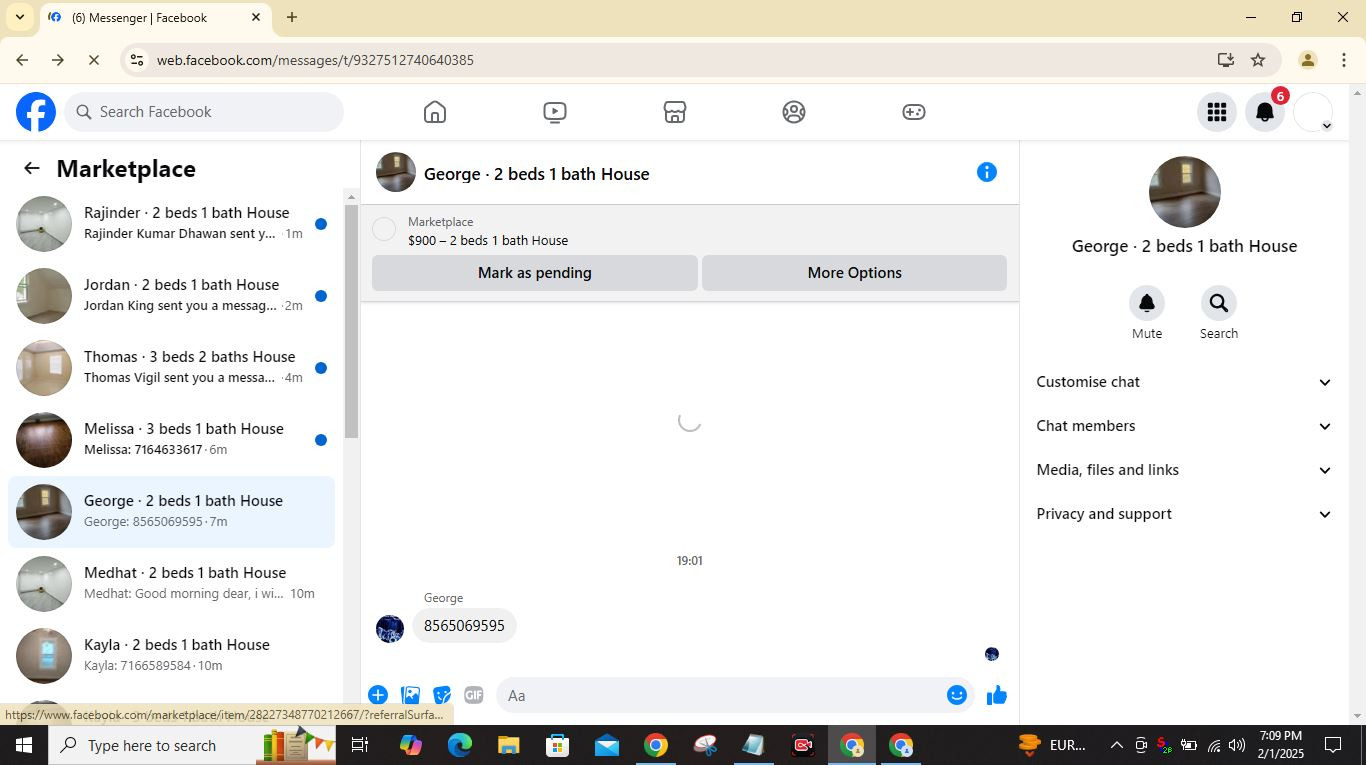
Task: Expand the tab search dropdown arrow
Action: point(19,17)
